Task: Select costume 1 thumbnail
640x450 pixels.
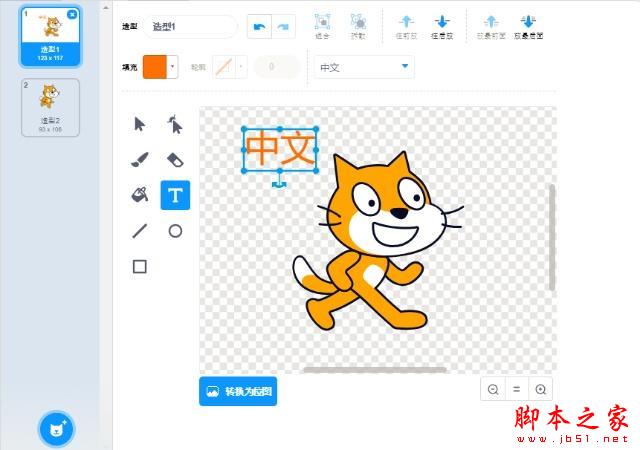Action: [50, 37]
